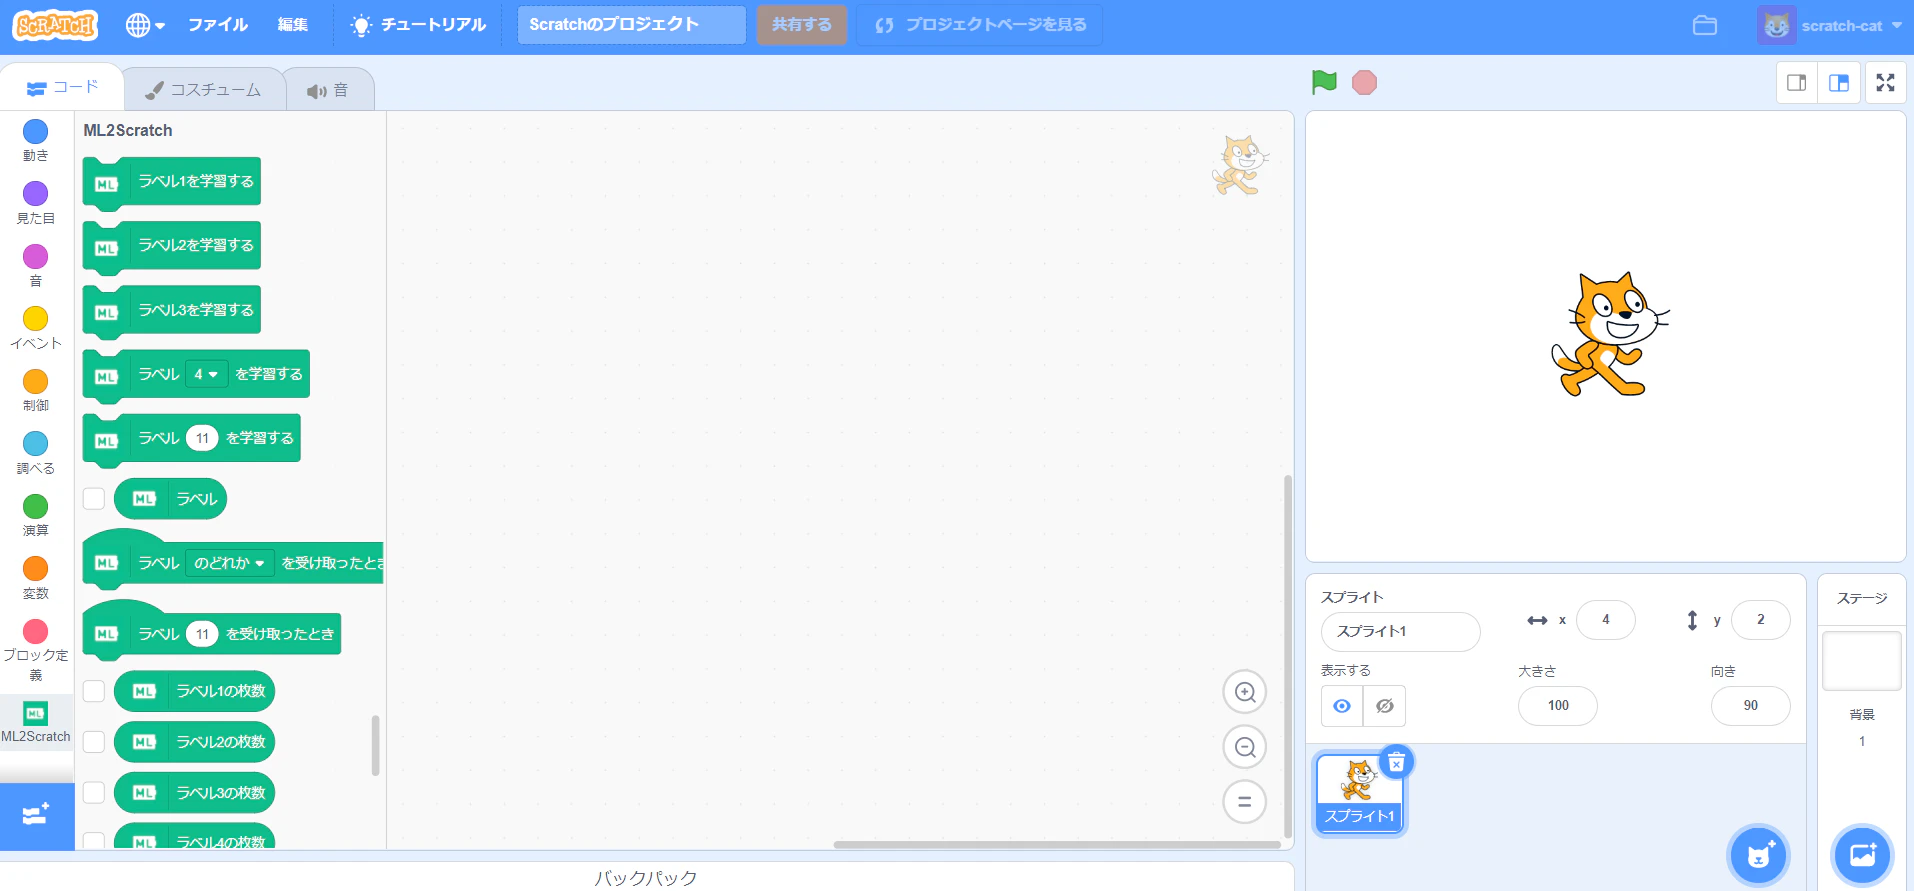Edit the project title field
Viewport: 1914px width, 891px height.
tap(631, 25)
